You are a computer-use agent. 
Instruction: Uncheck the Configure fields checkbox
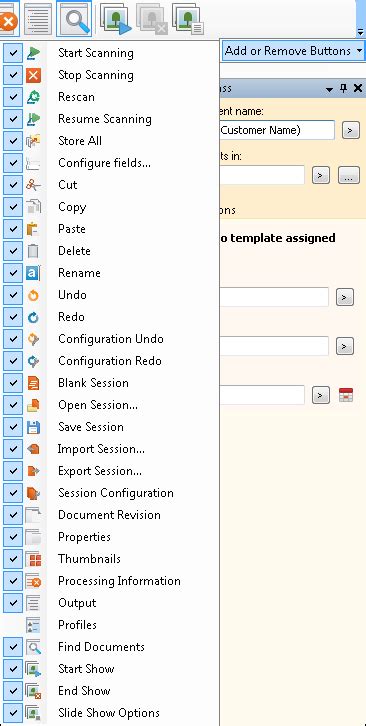tap(13, 163)
